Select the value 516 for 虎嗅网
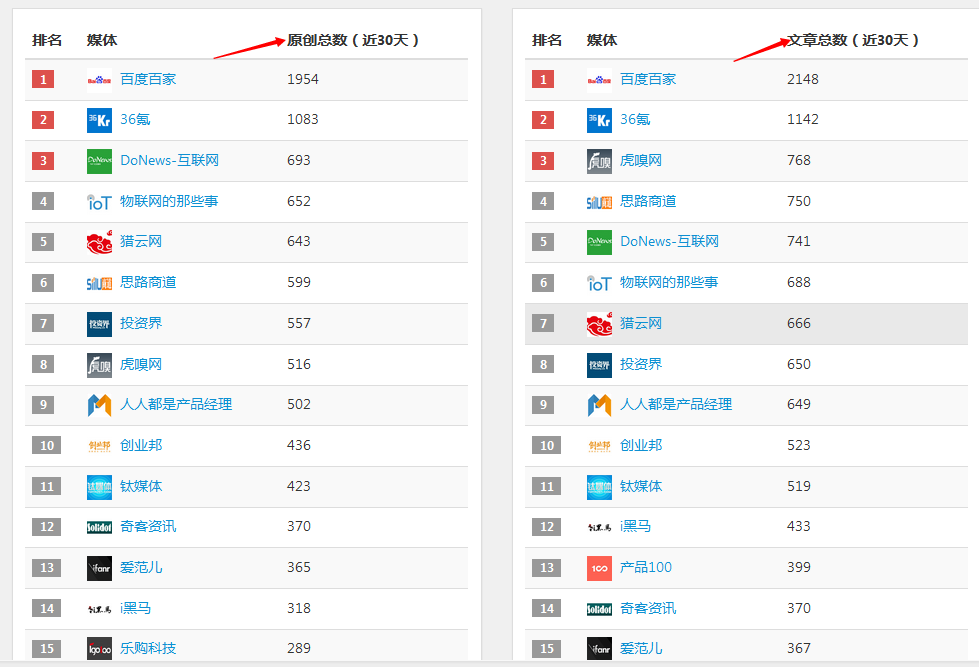Viewport: 979px width, 667px height. click(299, 364)
